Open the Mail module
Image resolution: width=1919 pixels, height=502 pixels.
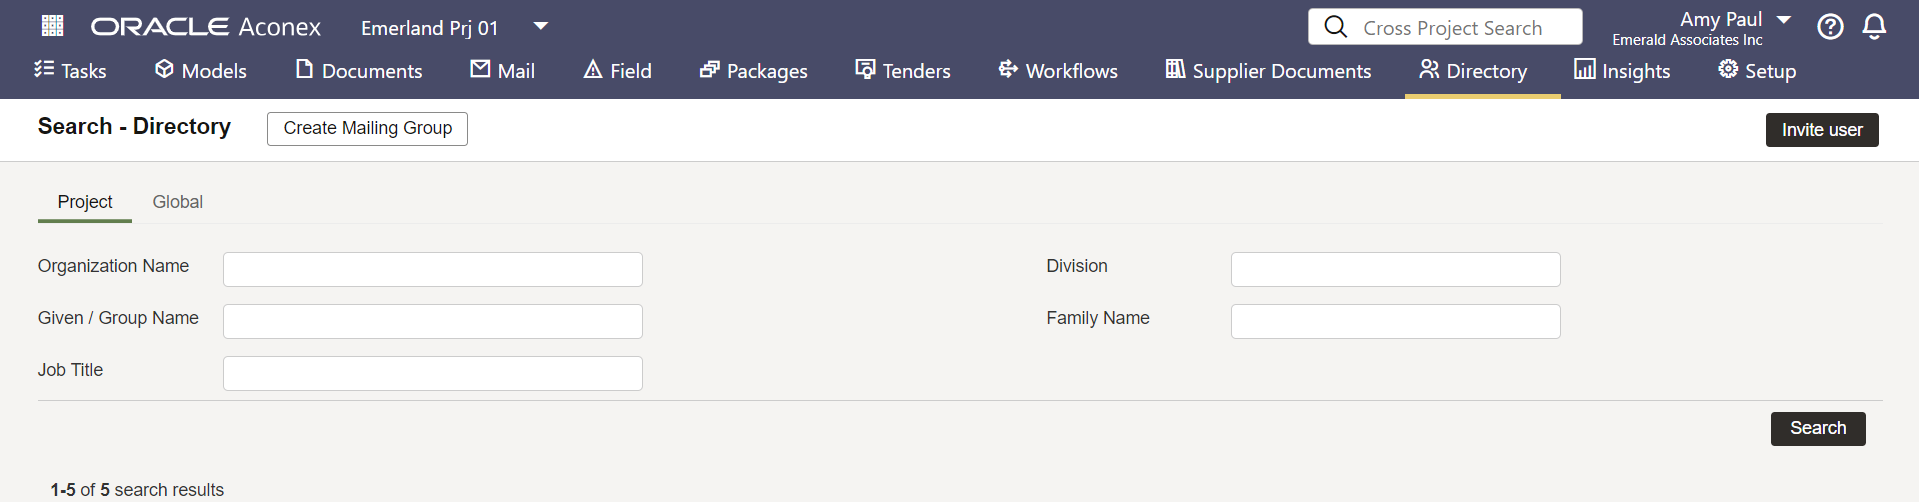pos(503,71)
